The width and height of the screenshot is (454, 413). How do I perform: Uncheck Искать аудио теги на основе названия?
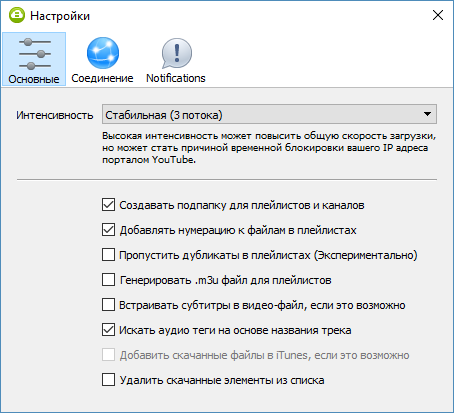(108, 330)
